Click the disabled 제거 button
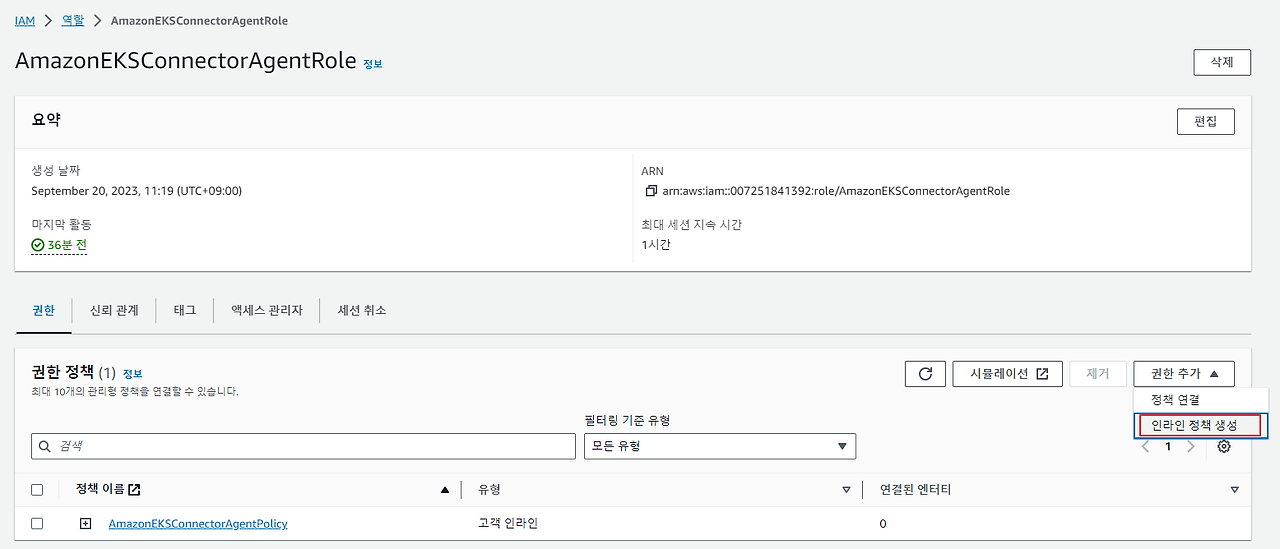Viewport: 1280px width, 549px height. click(1098, 374)
